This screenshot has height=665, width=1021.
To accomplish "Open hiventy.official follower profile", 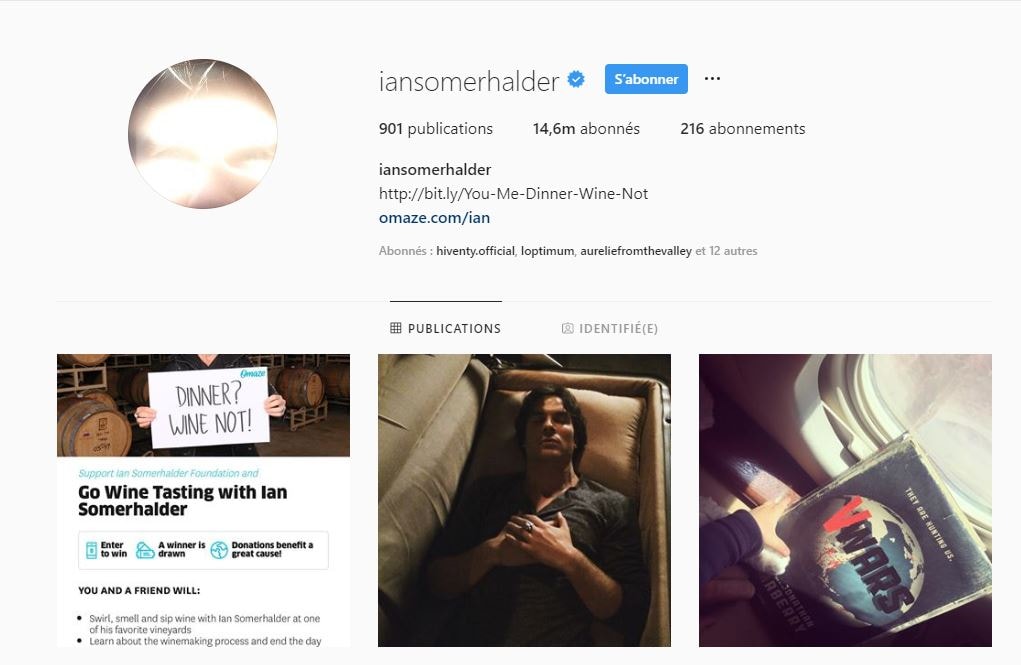I will (x=475, y=251).
